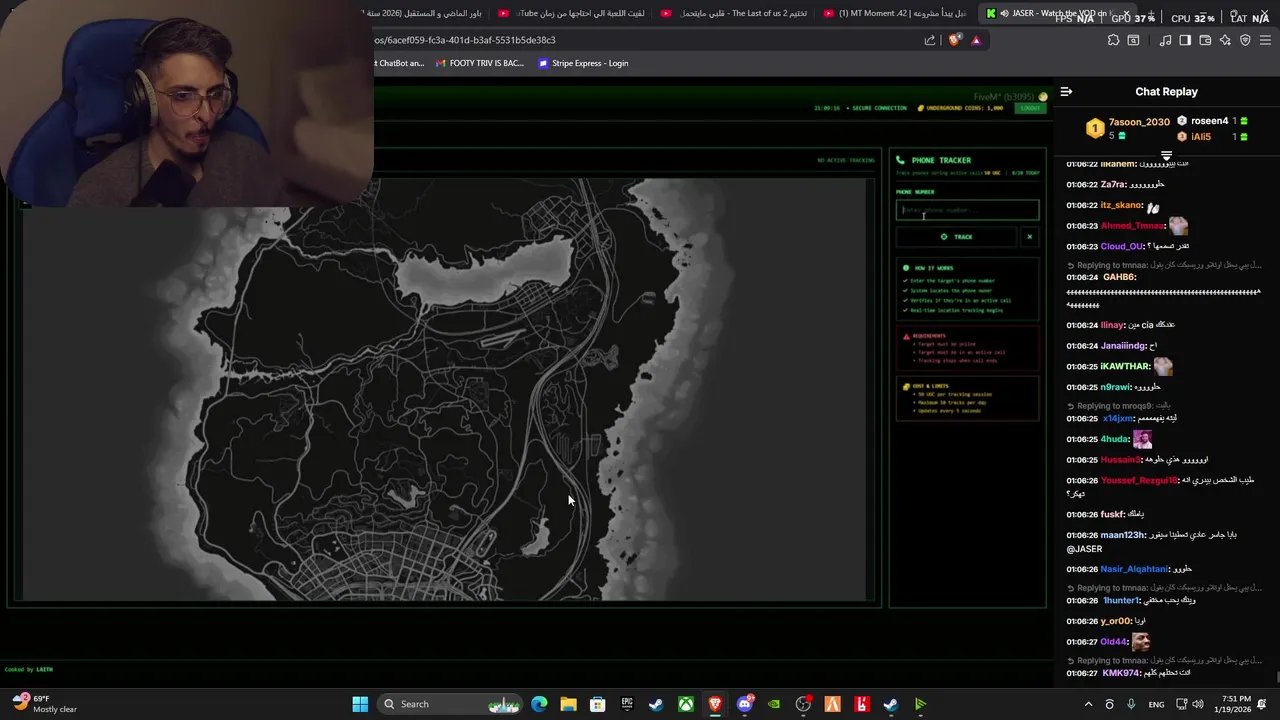Focus the phone number input field
The image size is (1280, 720).
(967, 210)
